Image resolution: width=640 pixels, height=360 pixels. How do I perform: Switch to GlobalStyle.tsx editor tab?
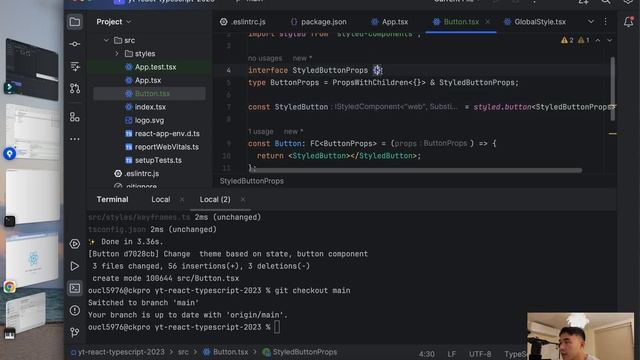(535, 22)
